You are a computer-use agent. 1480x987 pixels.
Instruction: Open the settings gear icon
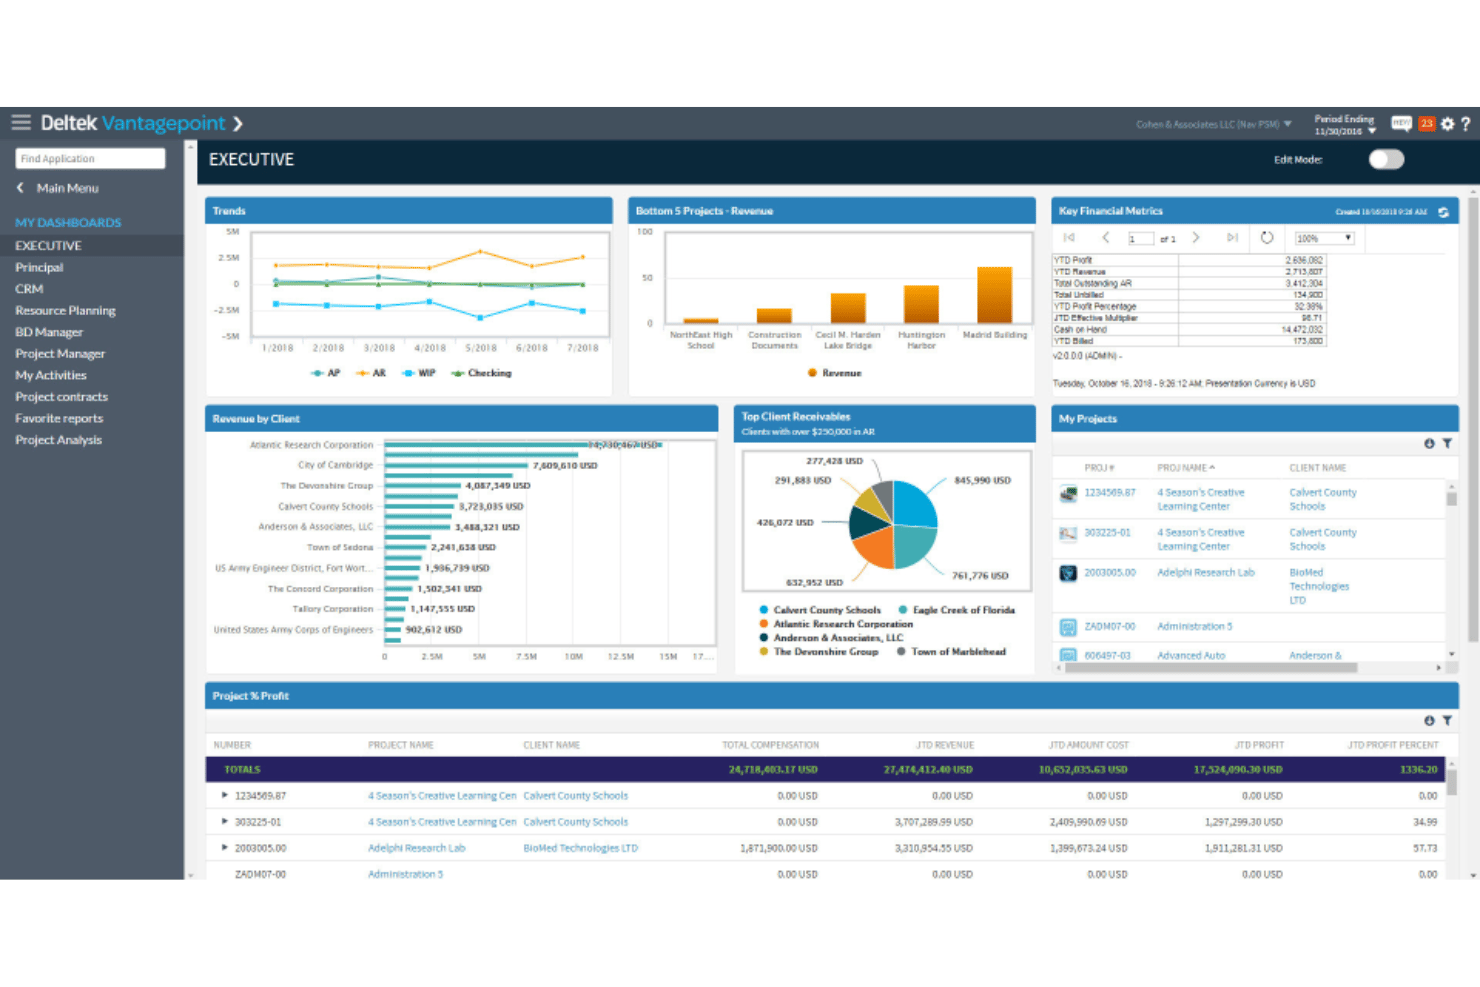click(x=1447, y=124)
